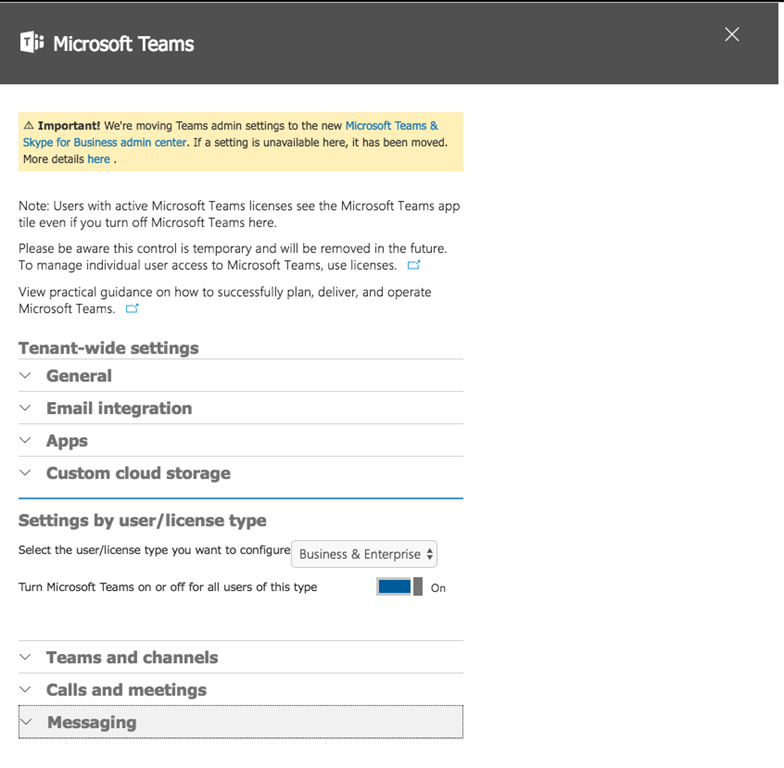Expand the Email integration section chevron

[x=25, y=408]
